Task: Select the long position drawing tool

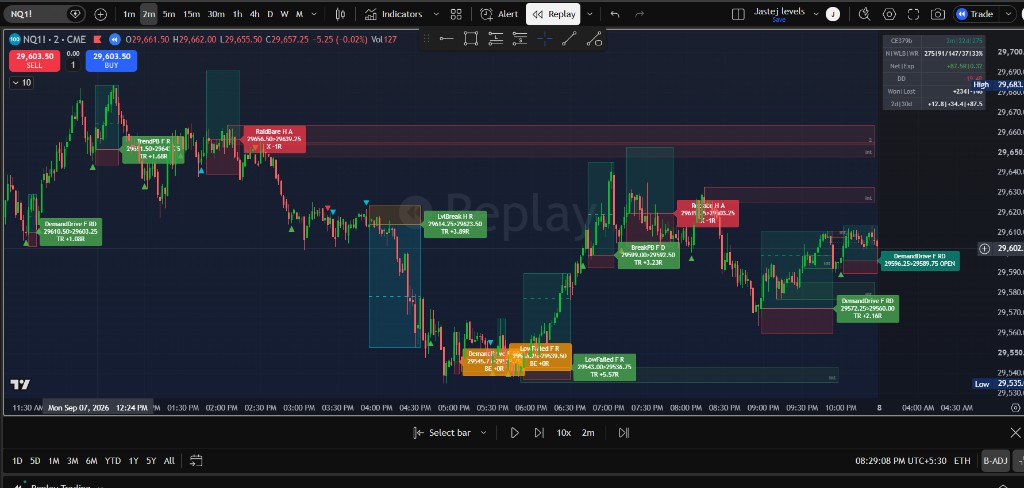Action: [x=496, y=39]
